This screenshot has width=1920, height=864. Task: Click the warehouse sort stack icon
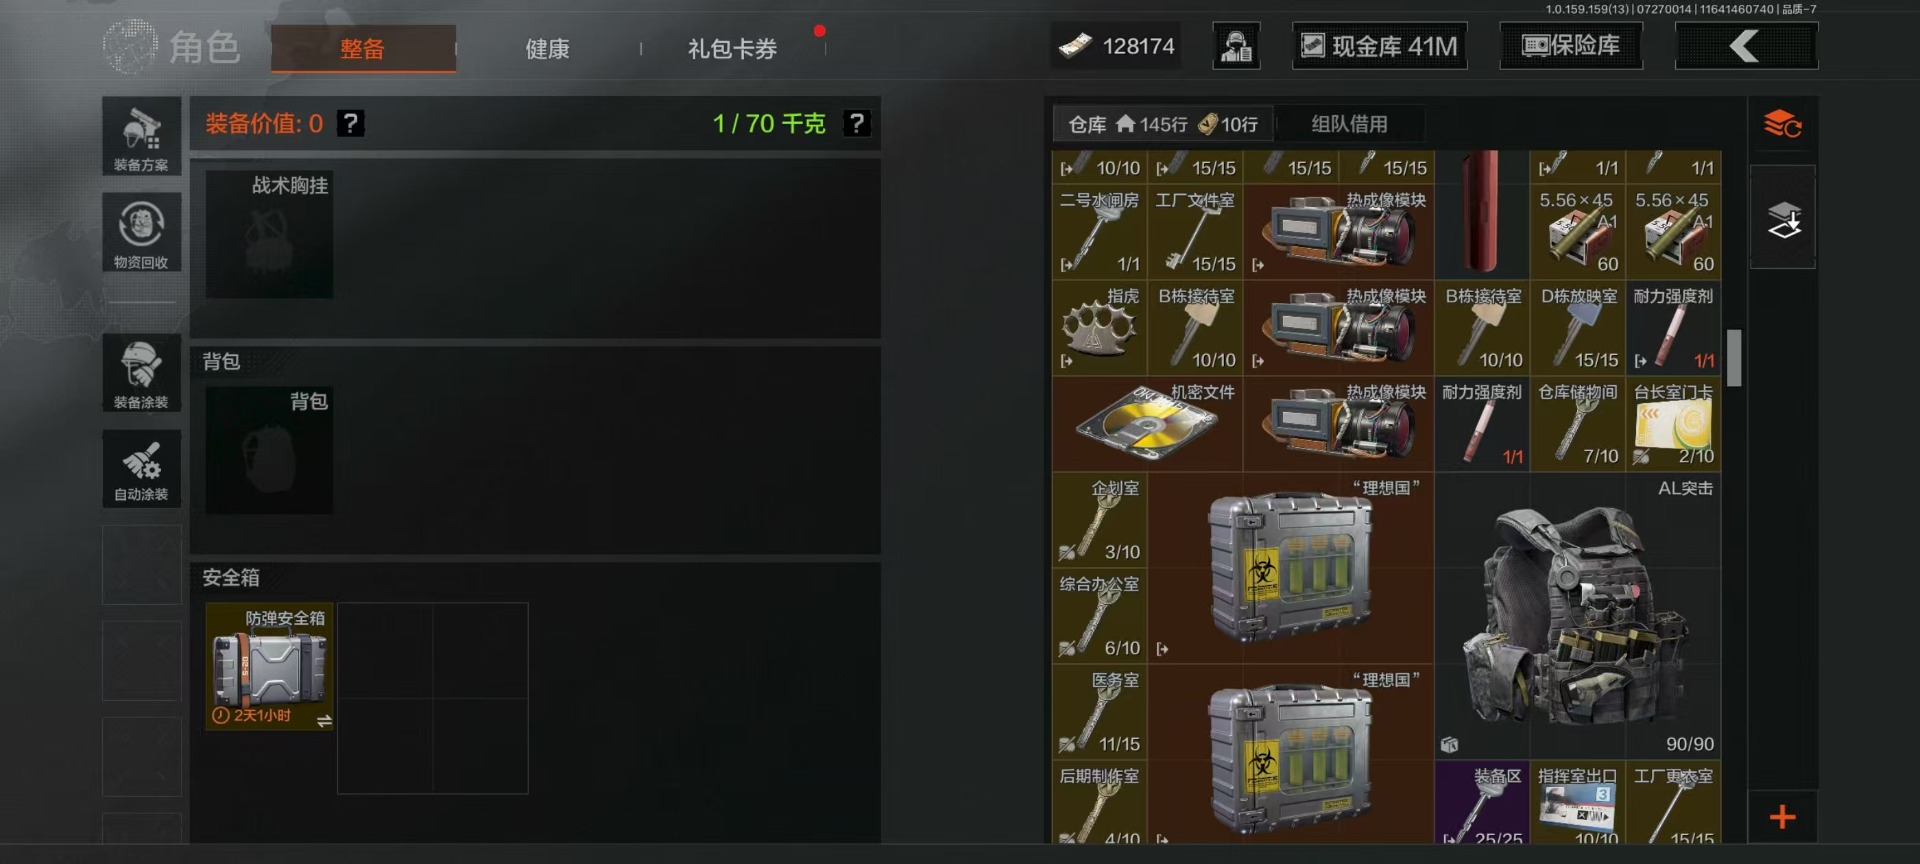click(1782, 124)
